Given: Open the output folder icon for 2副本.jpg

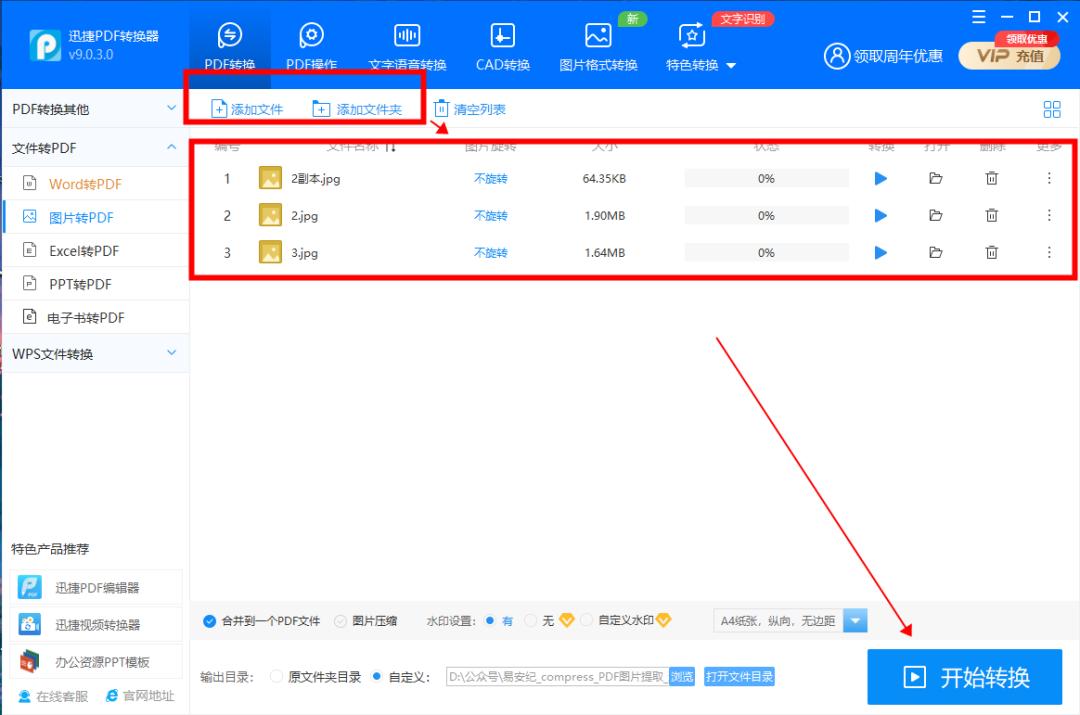Looking at the screenshot, I should pos(935,178).
